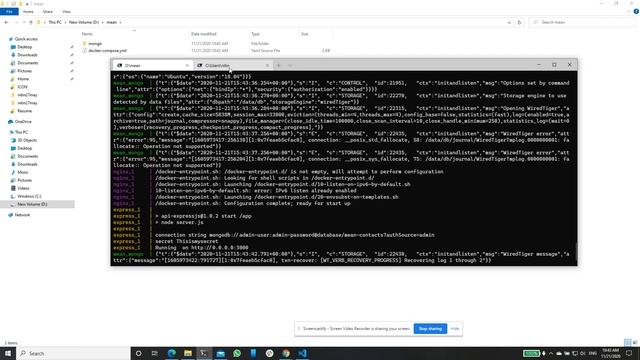This screenshot has height=360, width=640.
Task: Go up one folder level in Explorer
Action: tap(31, 22)
